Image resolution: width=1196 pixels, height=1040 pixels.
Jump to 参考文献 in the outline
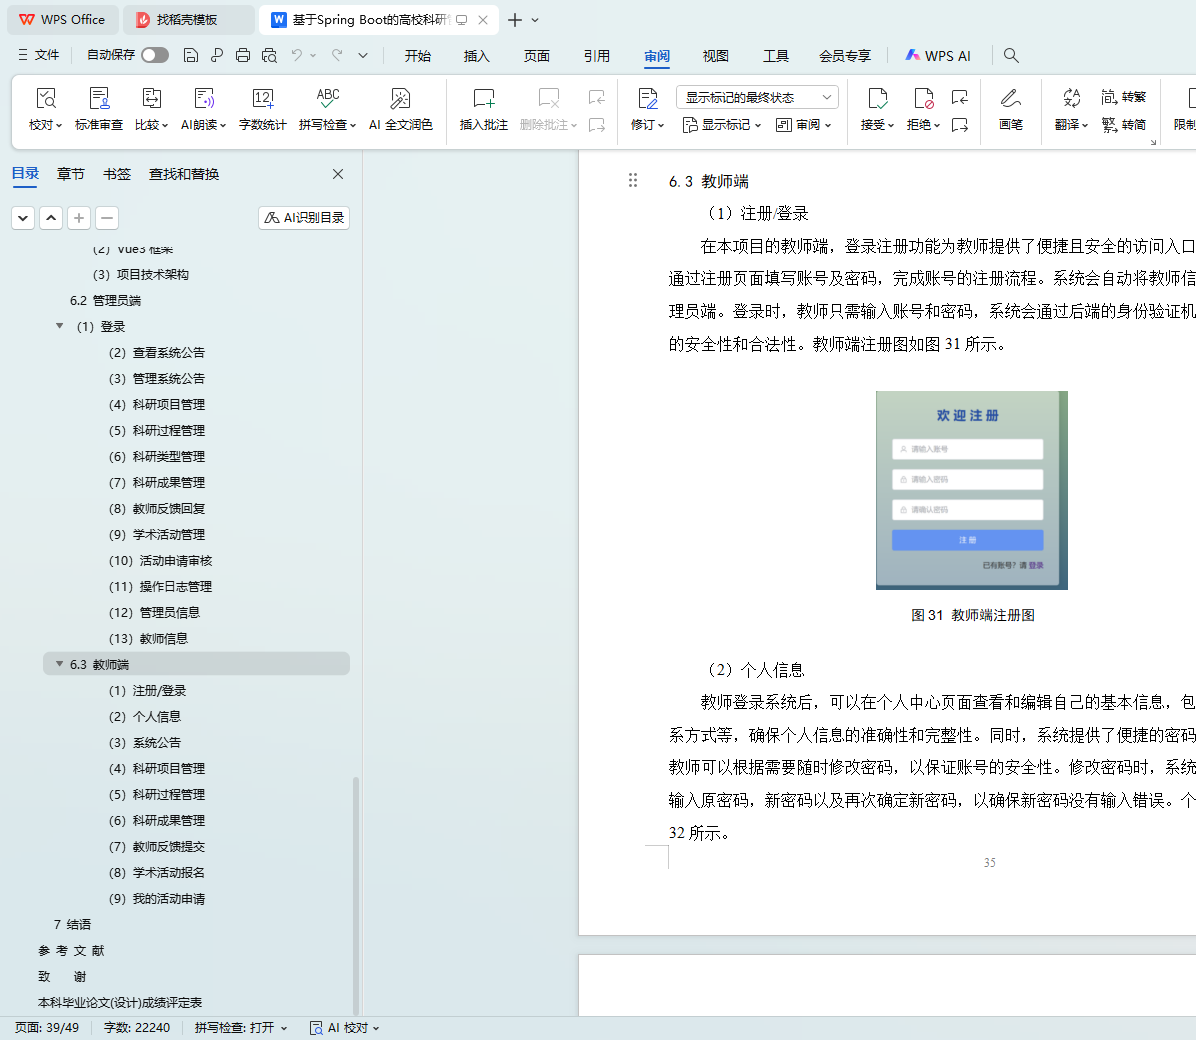71,950
